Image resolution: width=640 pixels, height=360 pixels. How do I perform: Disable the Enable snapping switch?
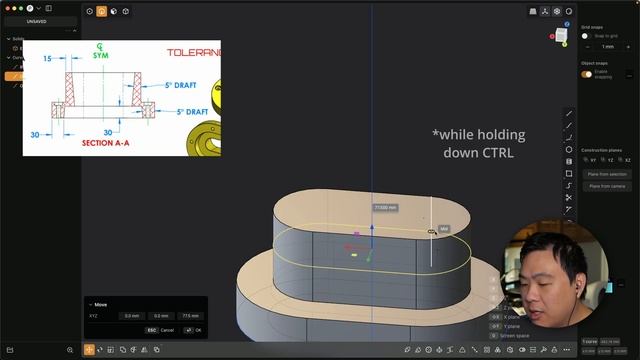tap(587, 74)
